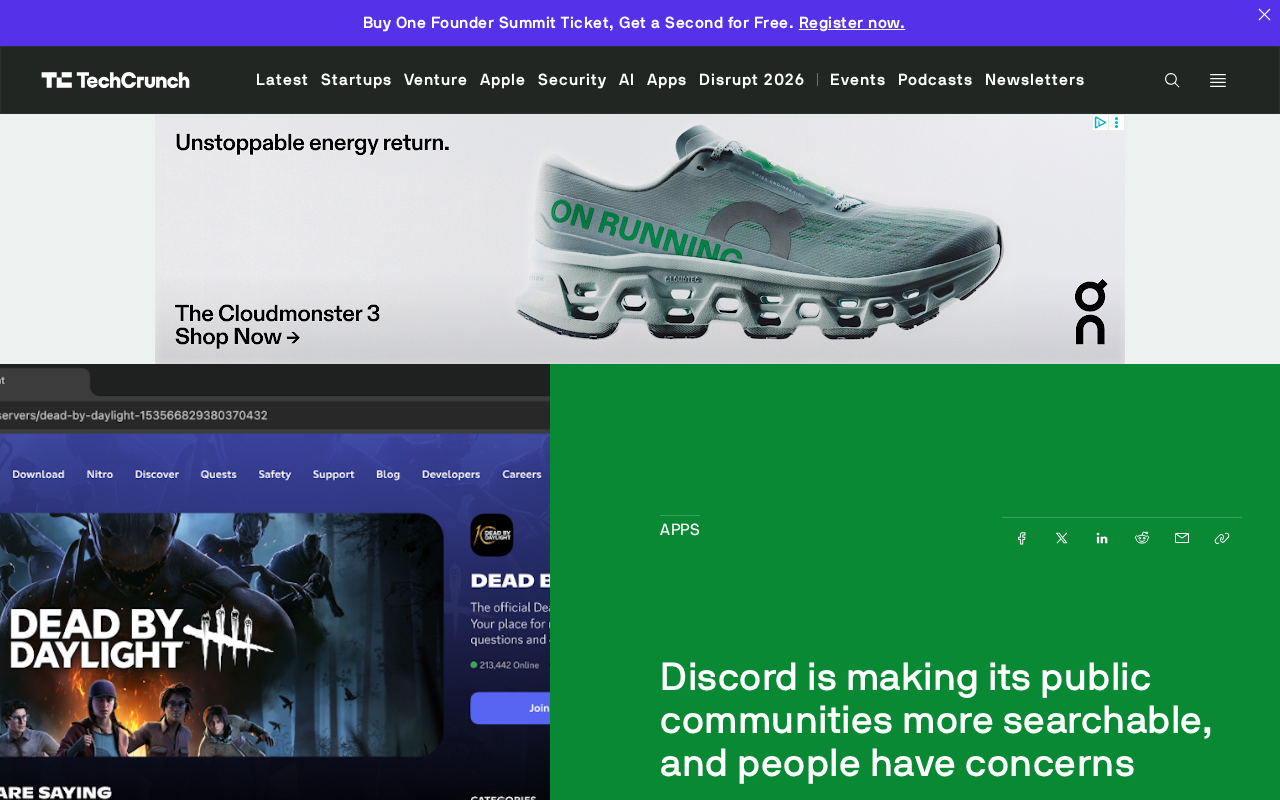Click the Register now link
1280x800 pixels.
852,22
